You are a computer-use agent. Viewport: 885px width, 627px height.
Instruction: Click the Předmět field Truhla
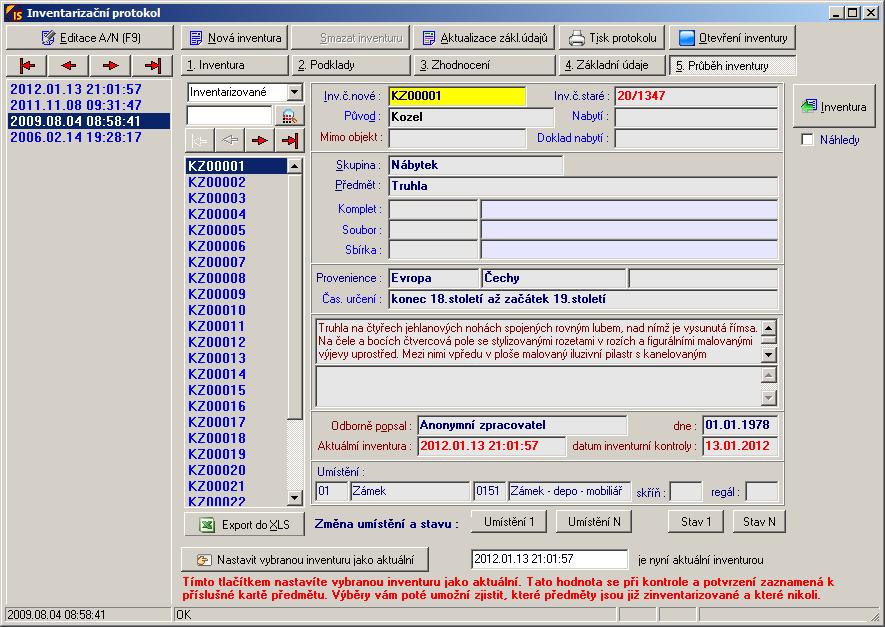click(x=583, y=186)
